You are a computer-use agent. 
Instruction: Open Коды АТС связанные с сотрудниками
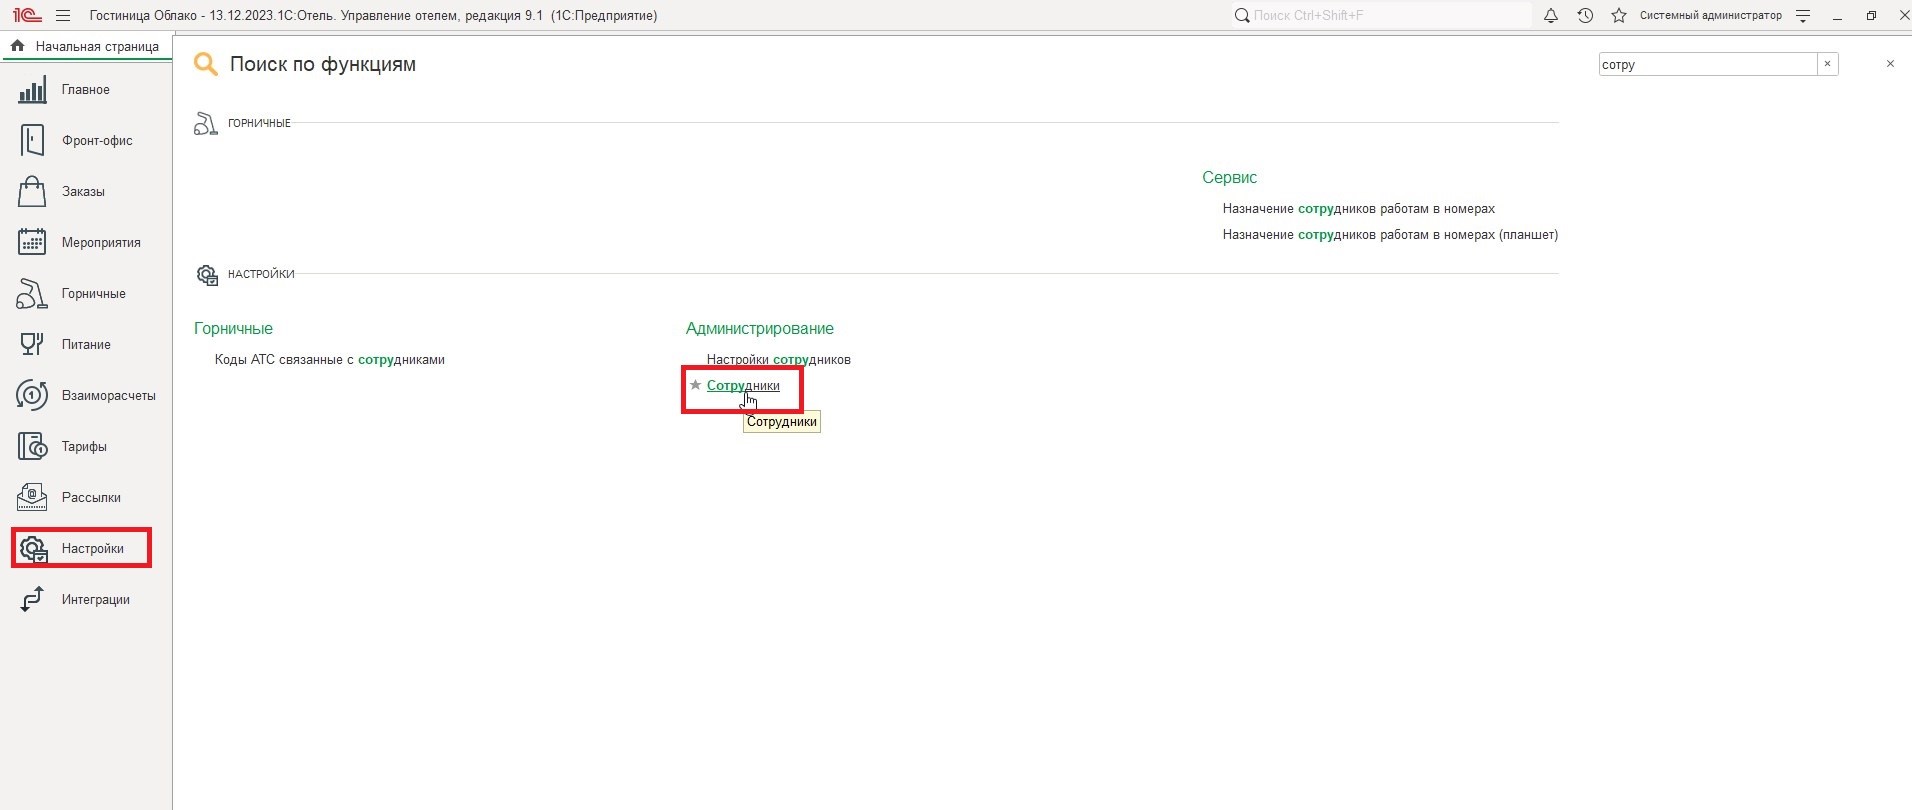[330, 359]
